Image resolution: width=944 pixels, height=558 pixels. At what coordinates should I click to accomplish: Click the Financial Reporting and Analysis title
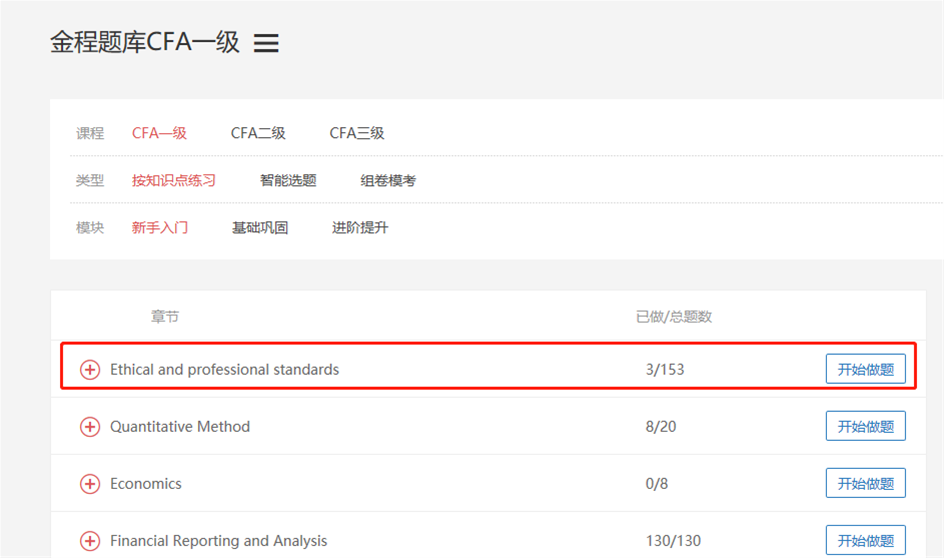[x=219, y=541]
